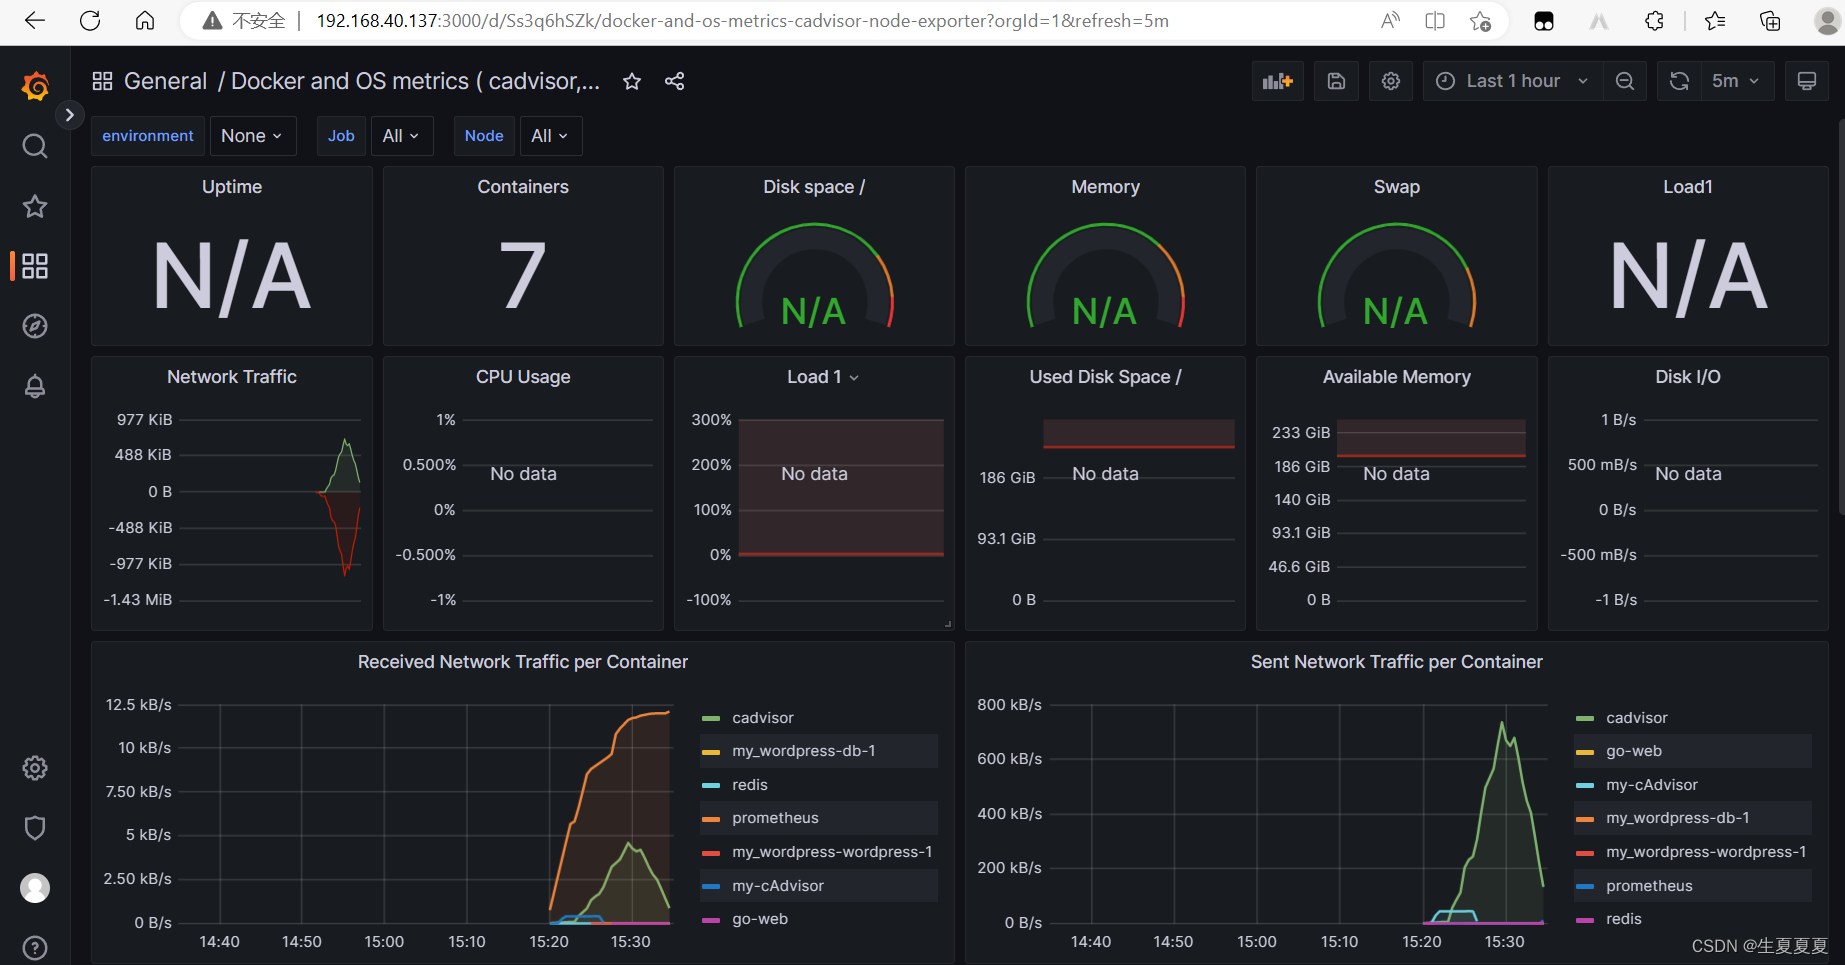Open the Share dashboard dialog
Screen dimensions: 1845x965
674,81
